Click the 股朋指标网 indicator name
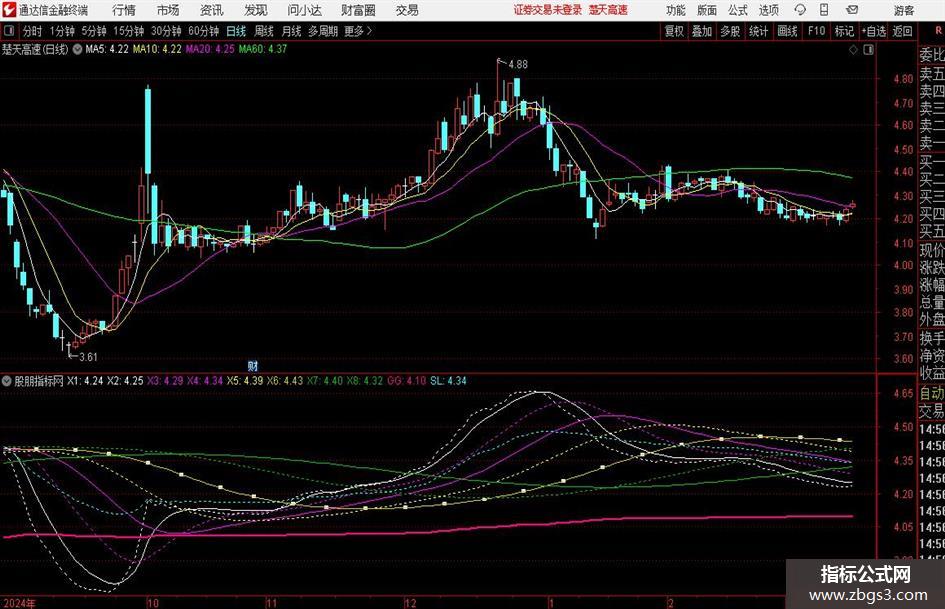 point(39,381)
